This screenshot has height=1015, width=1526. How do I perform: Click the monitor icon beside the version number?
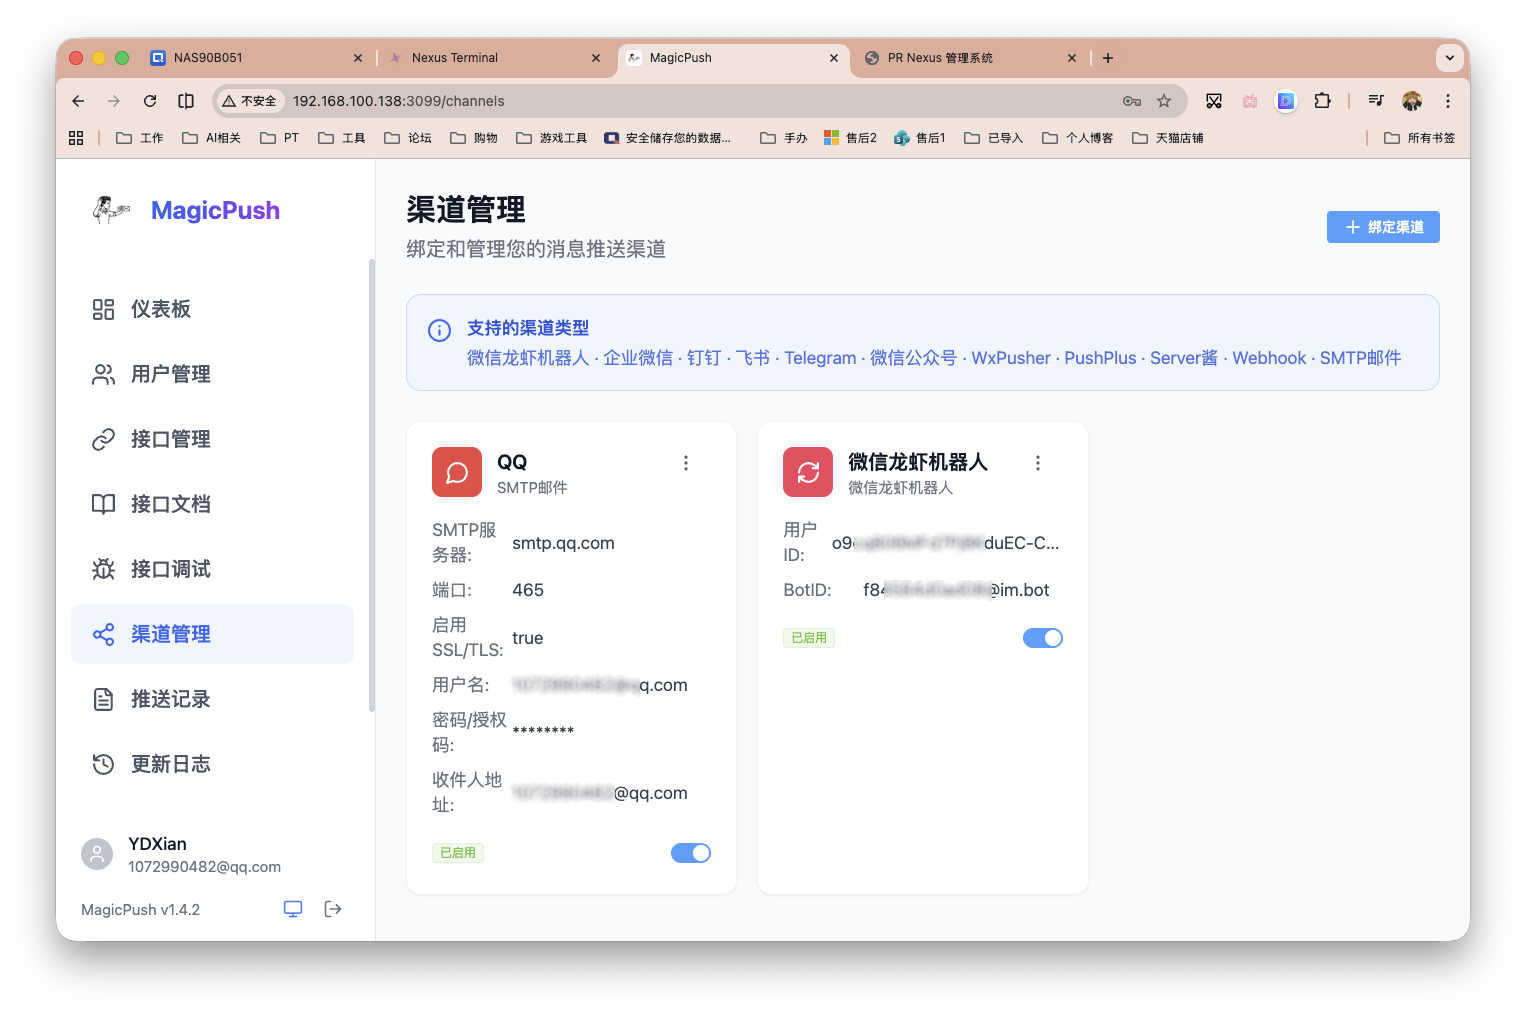(x=292, y=908)
